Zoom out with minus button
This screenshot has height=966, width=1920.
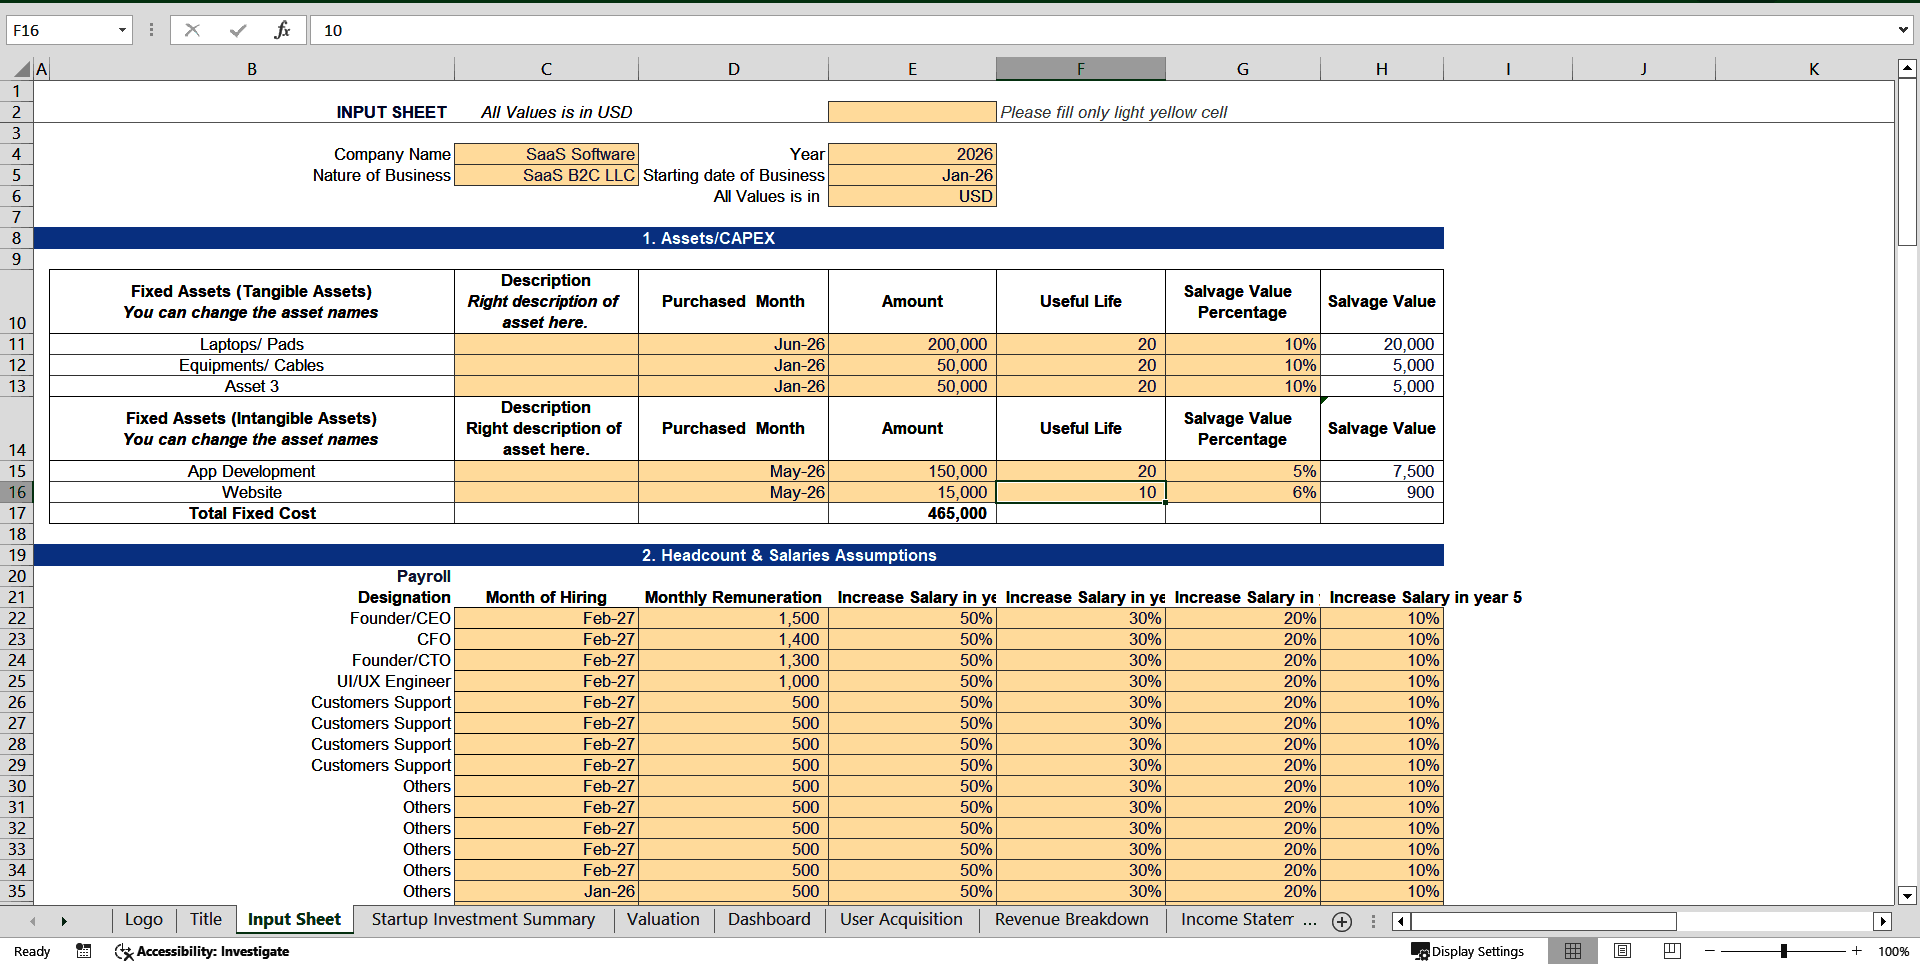tap(1710, 951)
